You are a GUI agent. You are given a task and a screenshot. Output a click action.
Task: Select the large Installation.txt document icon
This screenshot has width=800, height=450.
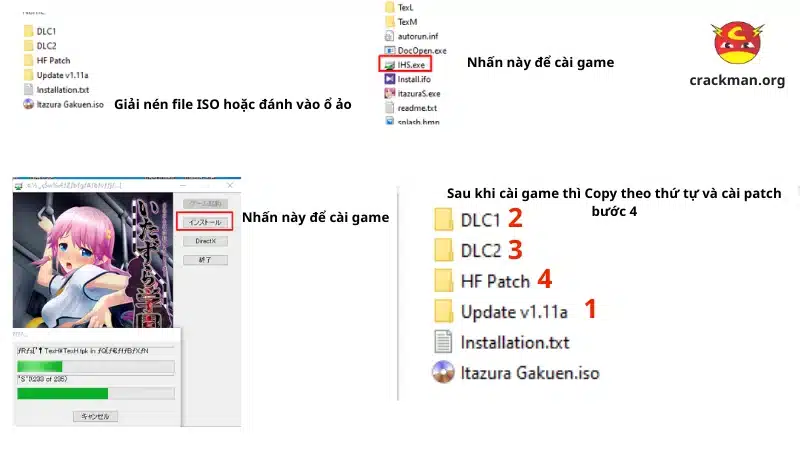click(x=443, y=342)
